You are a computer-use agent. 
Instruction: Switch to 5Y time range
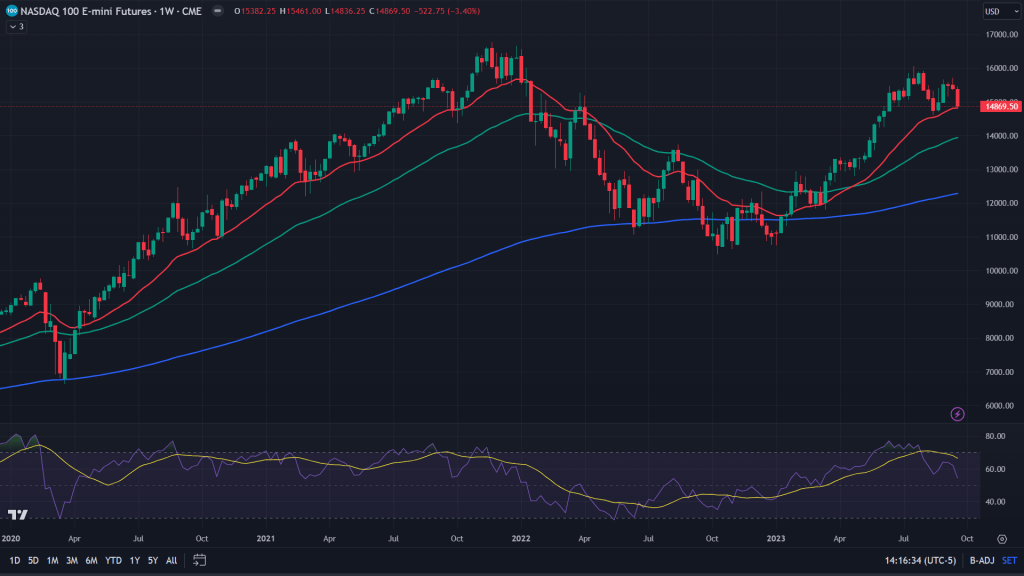[152, 560]
